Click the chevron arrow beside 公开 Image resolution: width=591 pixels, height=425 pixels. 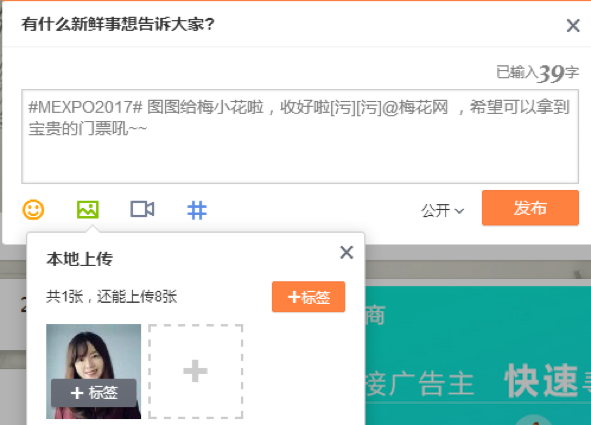click(459, 211)
